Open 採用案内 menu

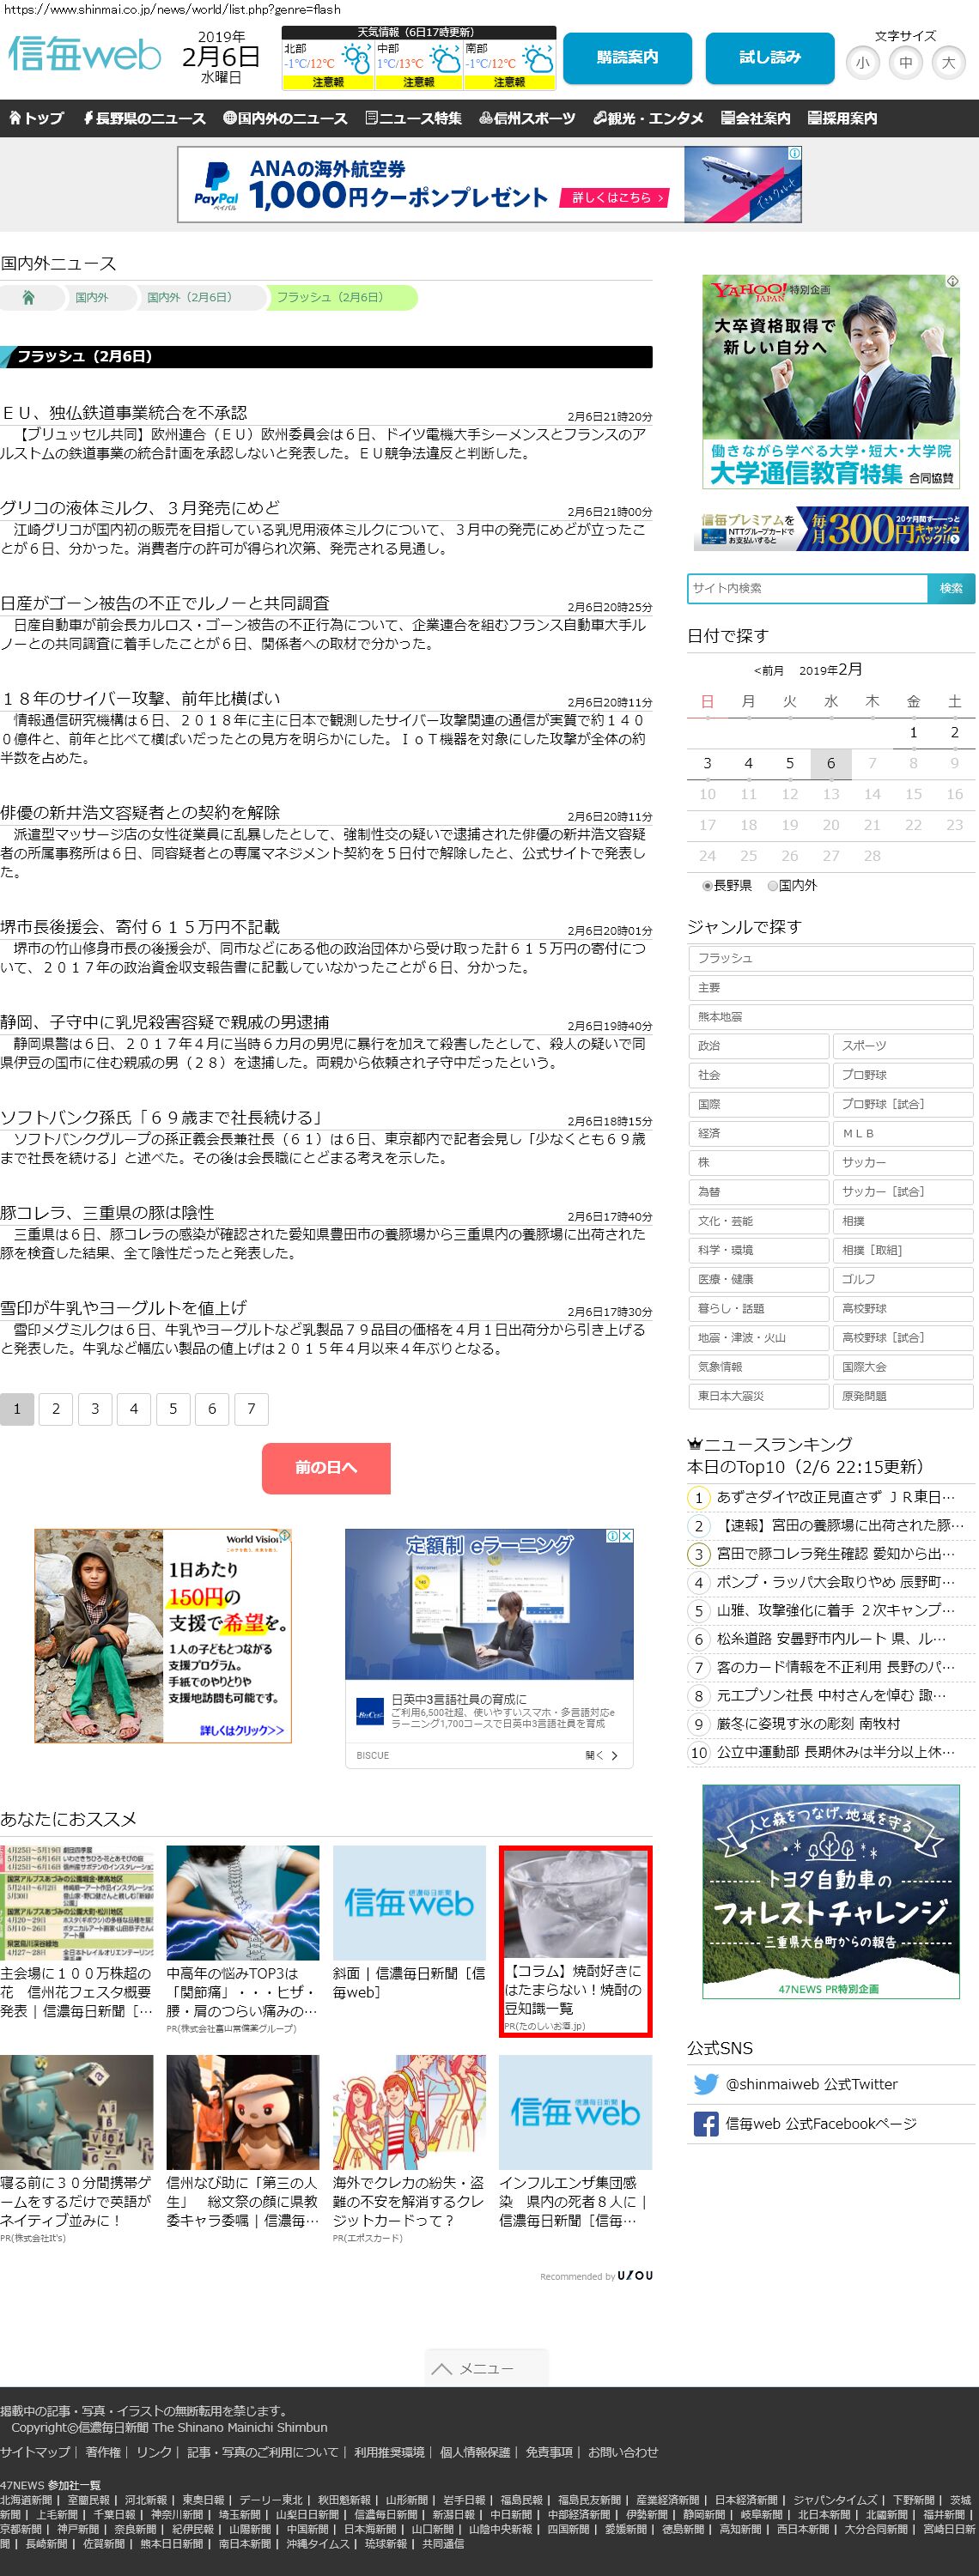(842, 118)
